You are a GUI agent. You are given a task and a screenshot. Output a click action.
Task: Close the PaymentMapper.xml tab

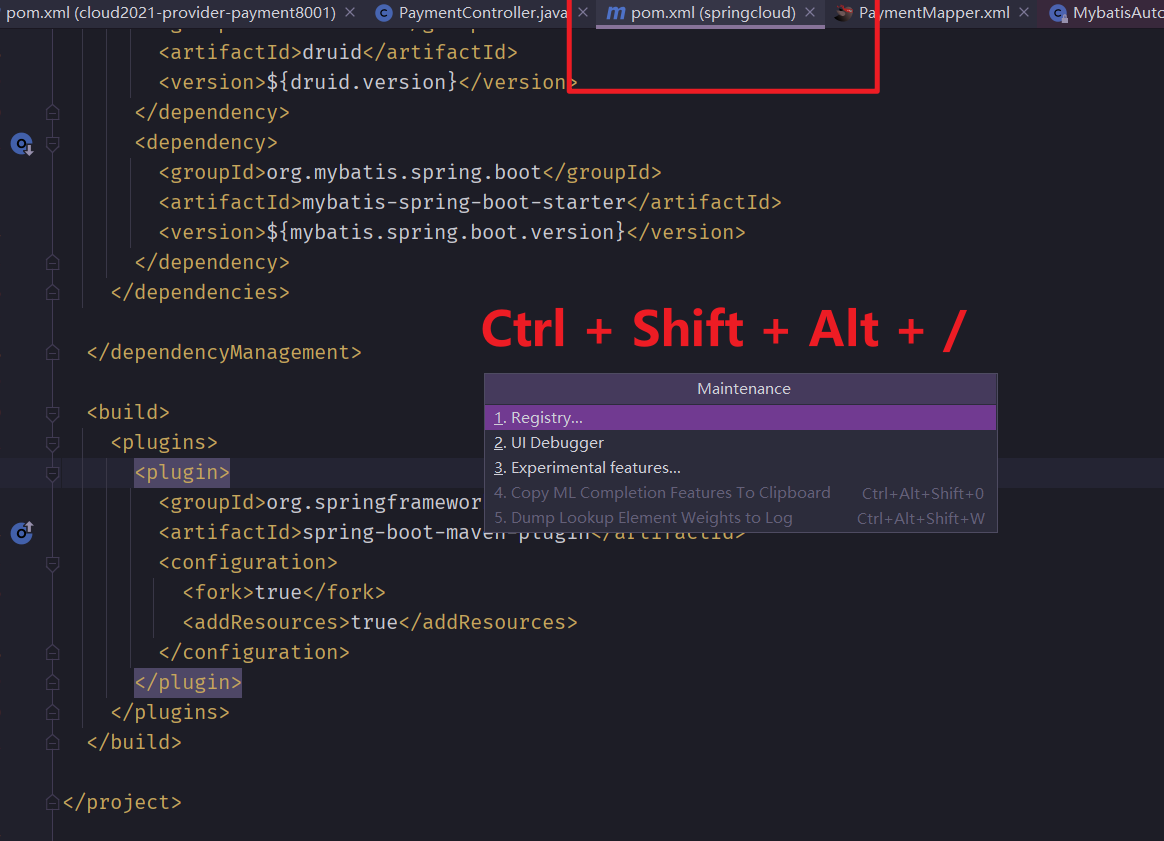tap(1024, 13)
